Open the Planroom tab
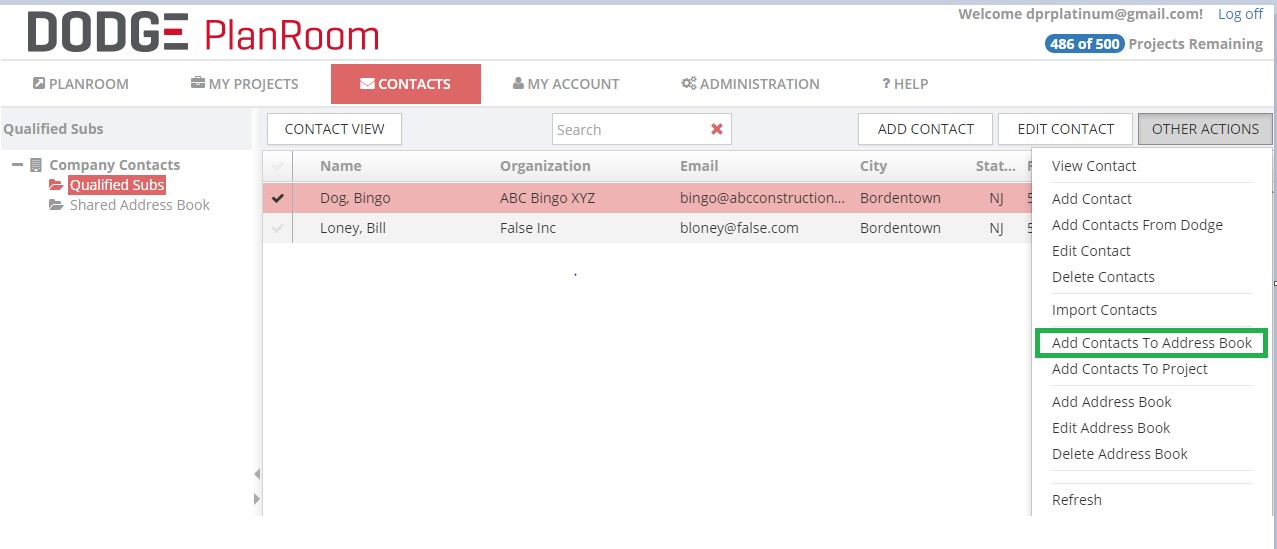The height and width of the screenshot is (549, 1277). pos(81,84)
